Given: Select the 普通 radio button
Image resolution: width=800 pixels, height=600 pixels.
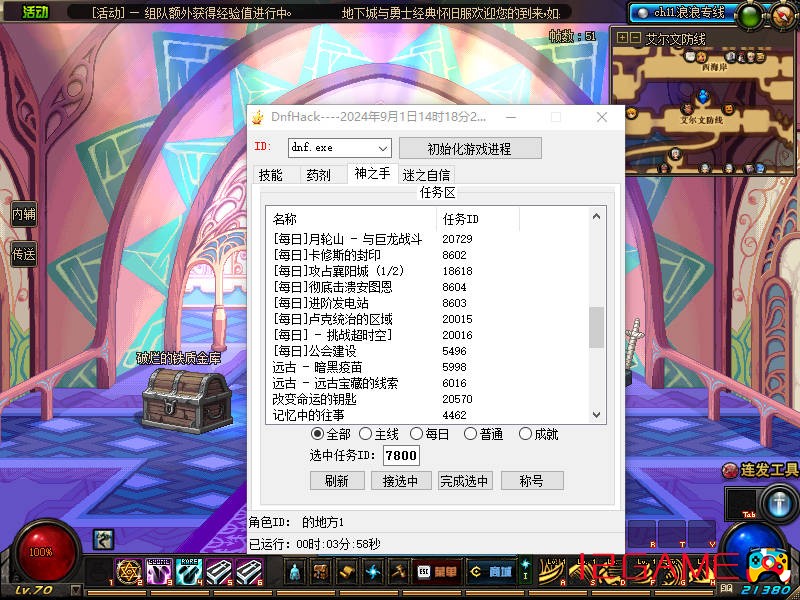Looking at the screenshot, I should pyautogui.click(x=470, y=434).
